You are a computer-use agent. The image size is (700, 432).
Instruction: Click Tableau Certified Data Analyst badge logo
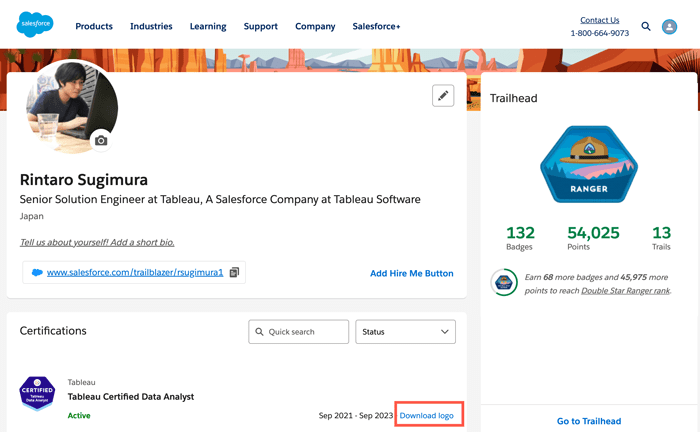[38, 394]
